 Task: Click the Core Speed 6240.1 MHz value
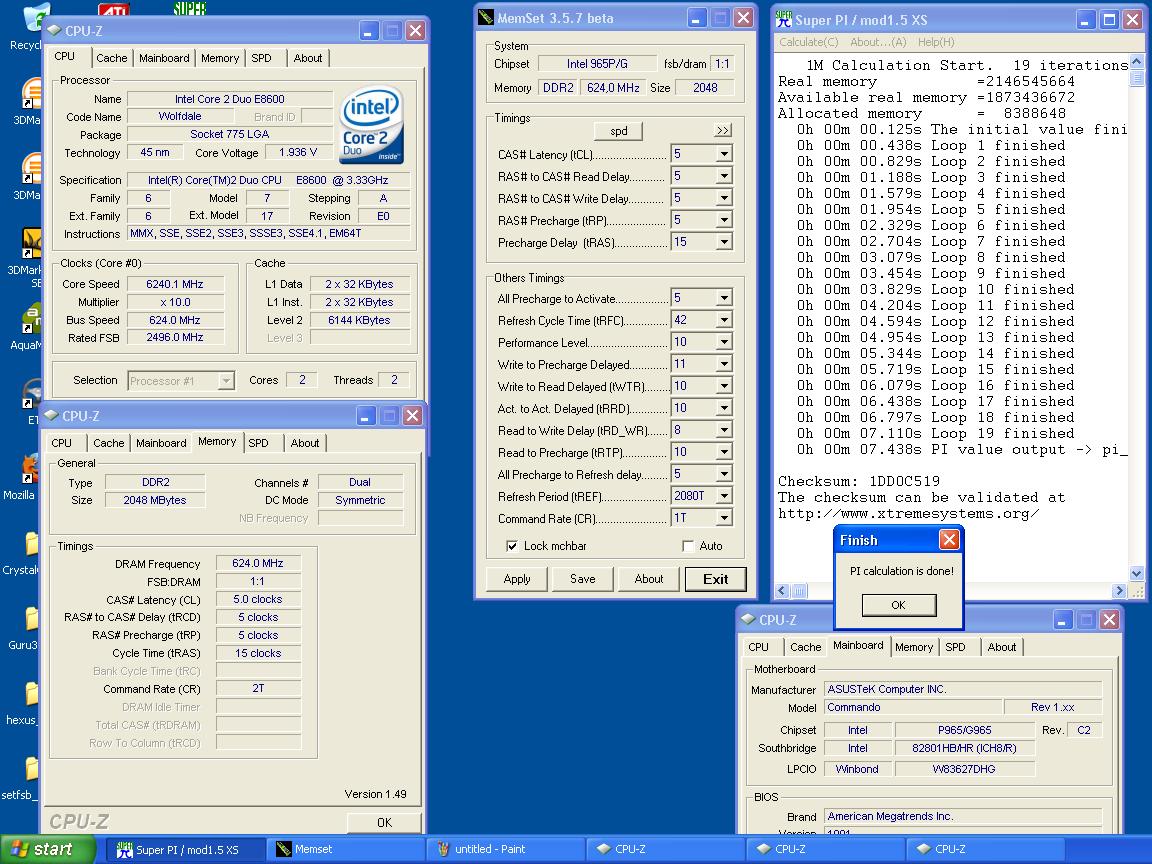[x=175, y=284]
